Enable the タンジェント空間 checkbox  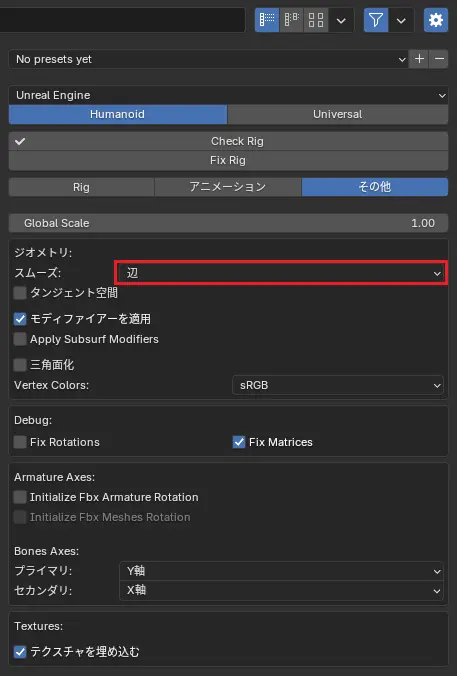20,293
